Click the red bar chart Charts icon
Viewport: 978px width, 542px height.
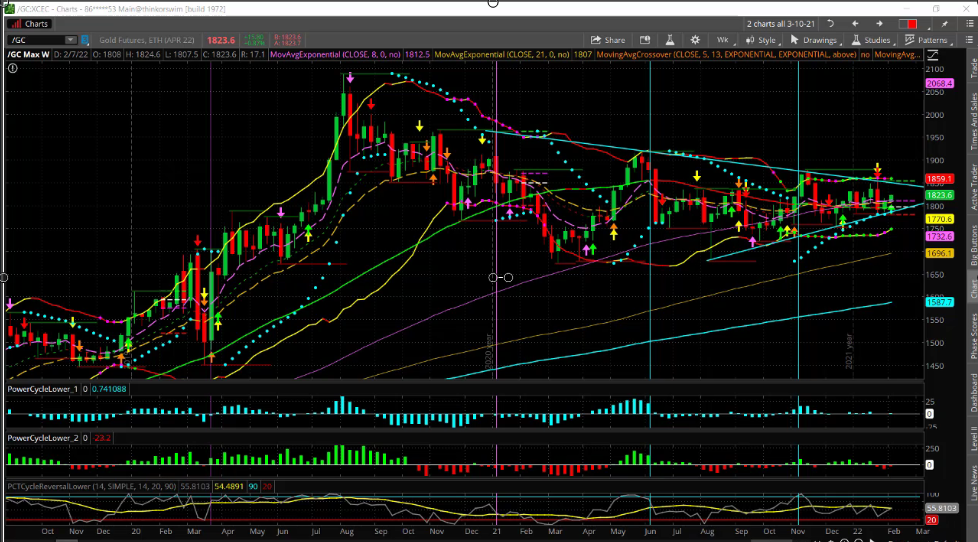point(16,24)
